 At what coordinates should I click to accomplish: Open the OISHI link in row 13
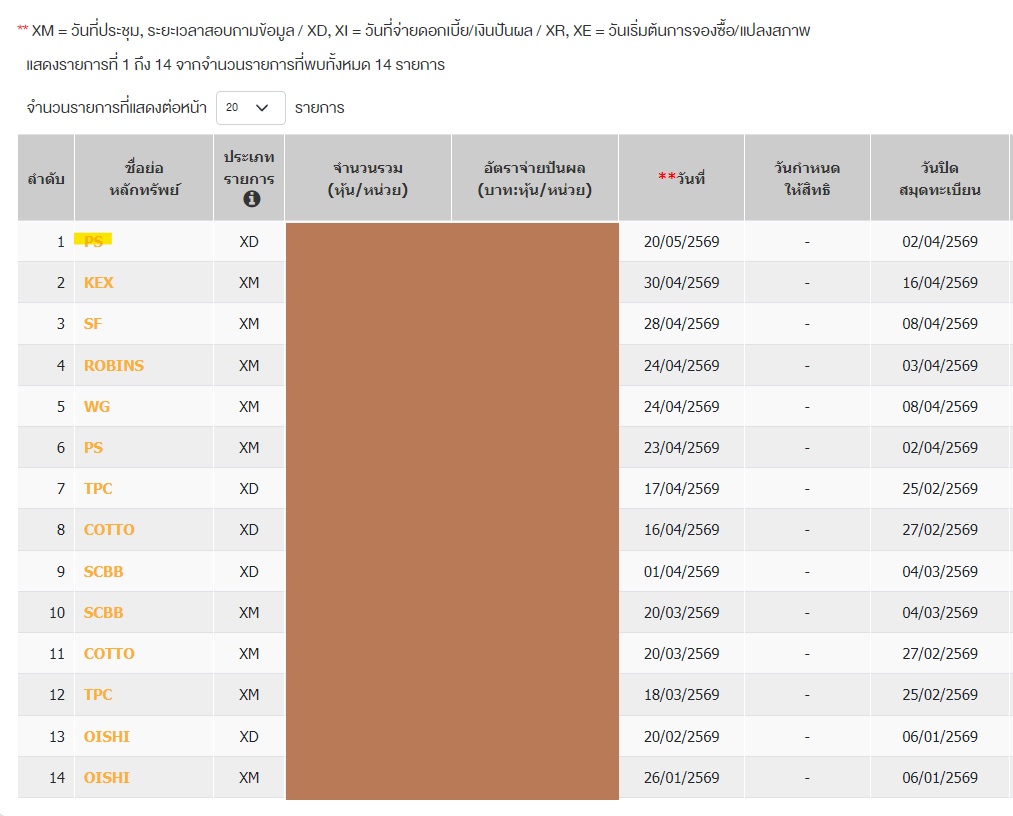(x=107, y=737)
